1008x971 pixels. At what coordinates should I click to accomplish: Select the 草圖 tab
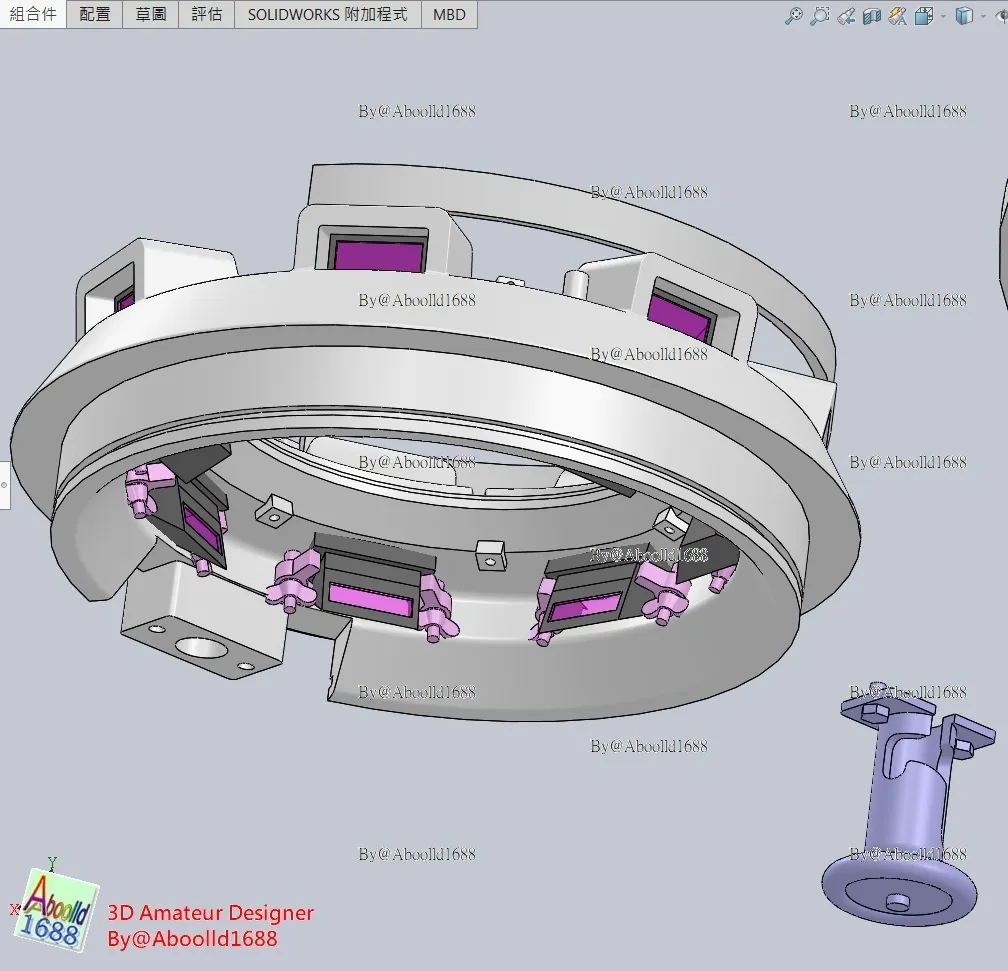tap(150, 14)
